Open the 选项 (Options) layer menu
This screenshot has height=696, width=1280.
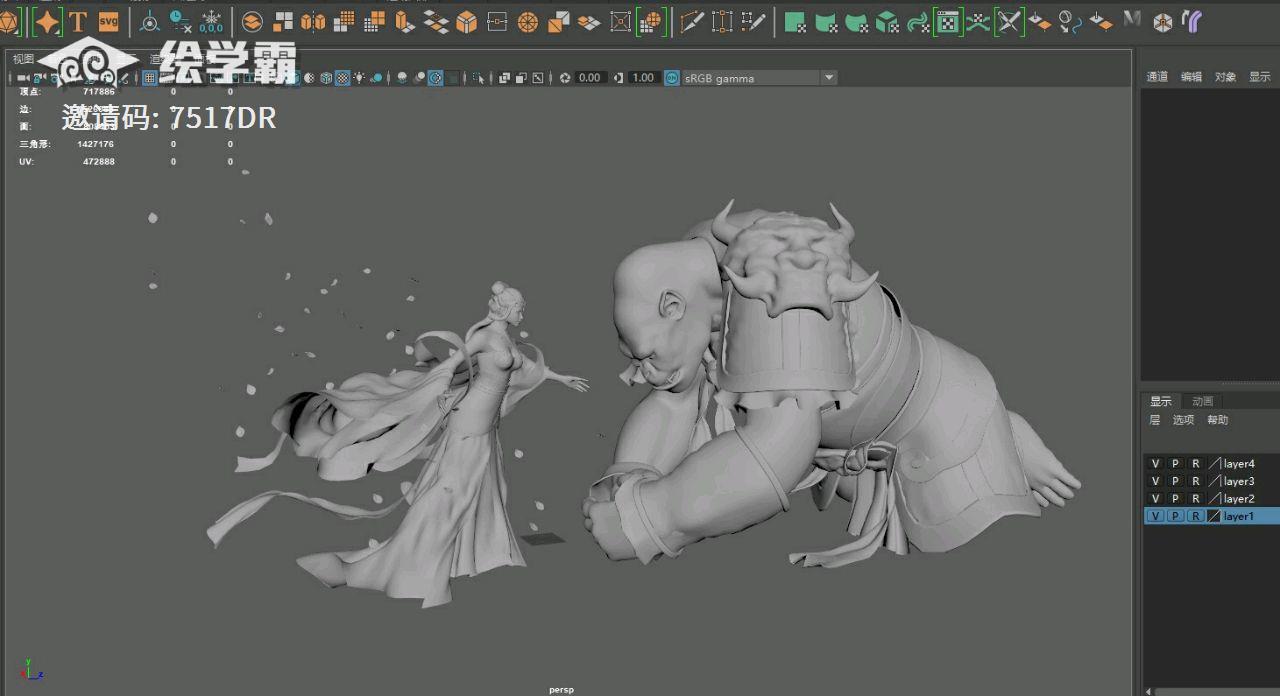[x=1183, y=420]
